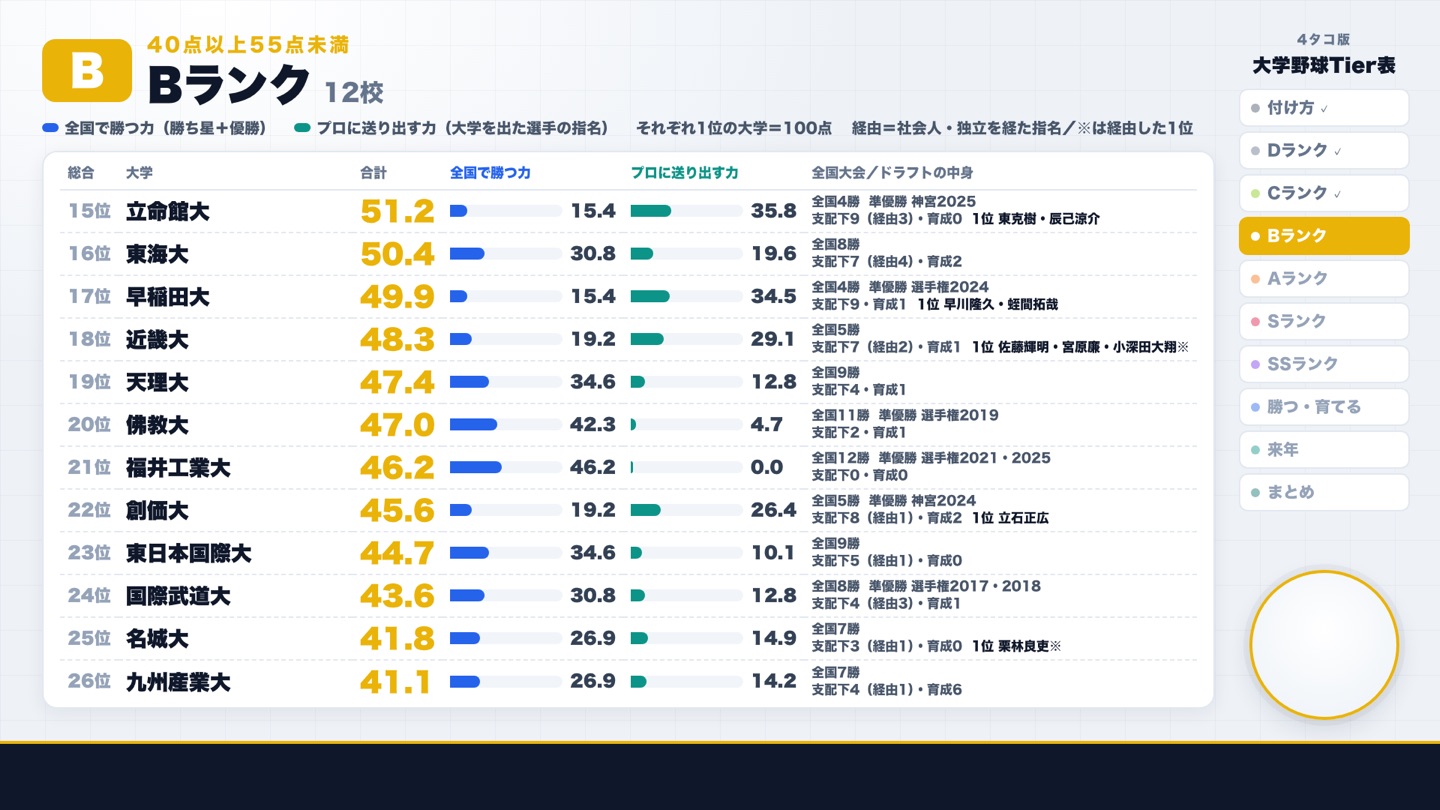
Task: Click the green legend pill for プロに送り出す力
Action: [x=303, y=129]
